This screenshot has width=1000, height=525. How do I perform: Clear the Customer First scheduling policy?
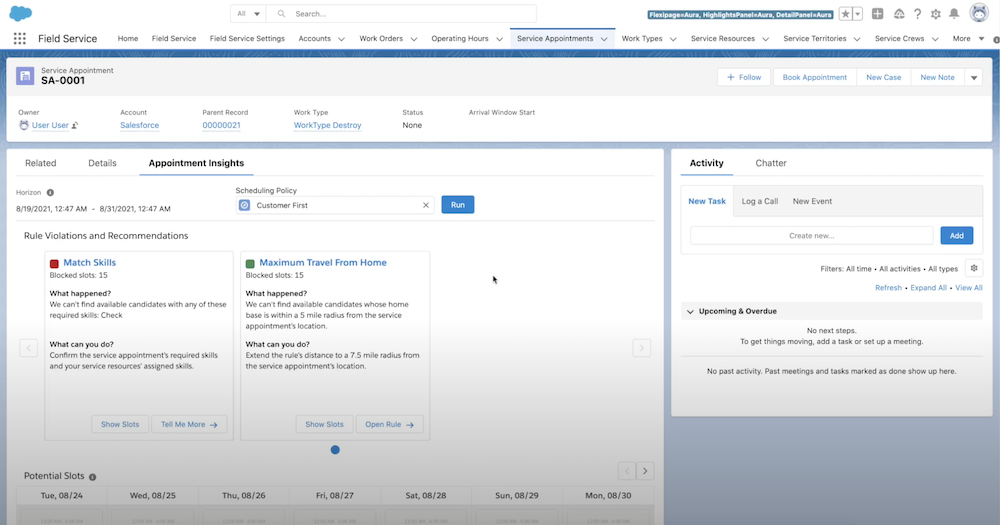[425, 205]
